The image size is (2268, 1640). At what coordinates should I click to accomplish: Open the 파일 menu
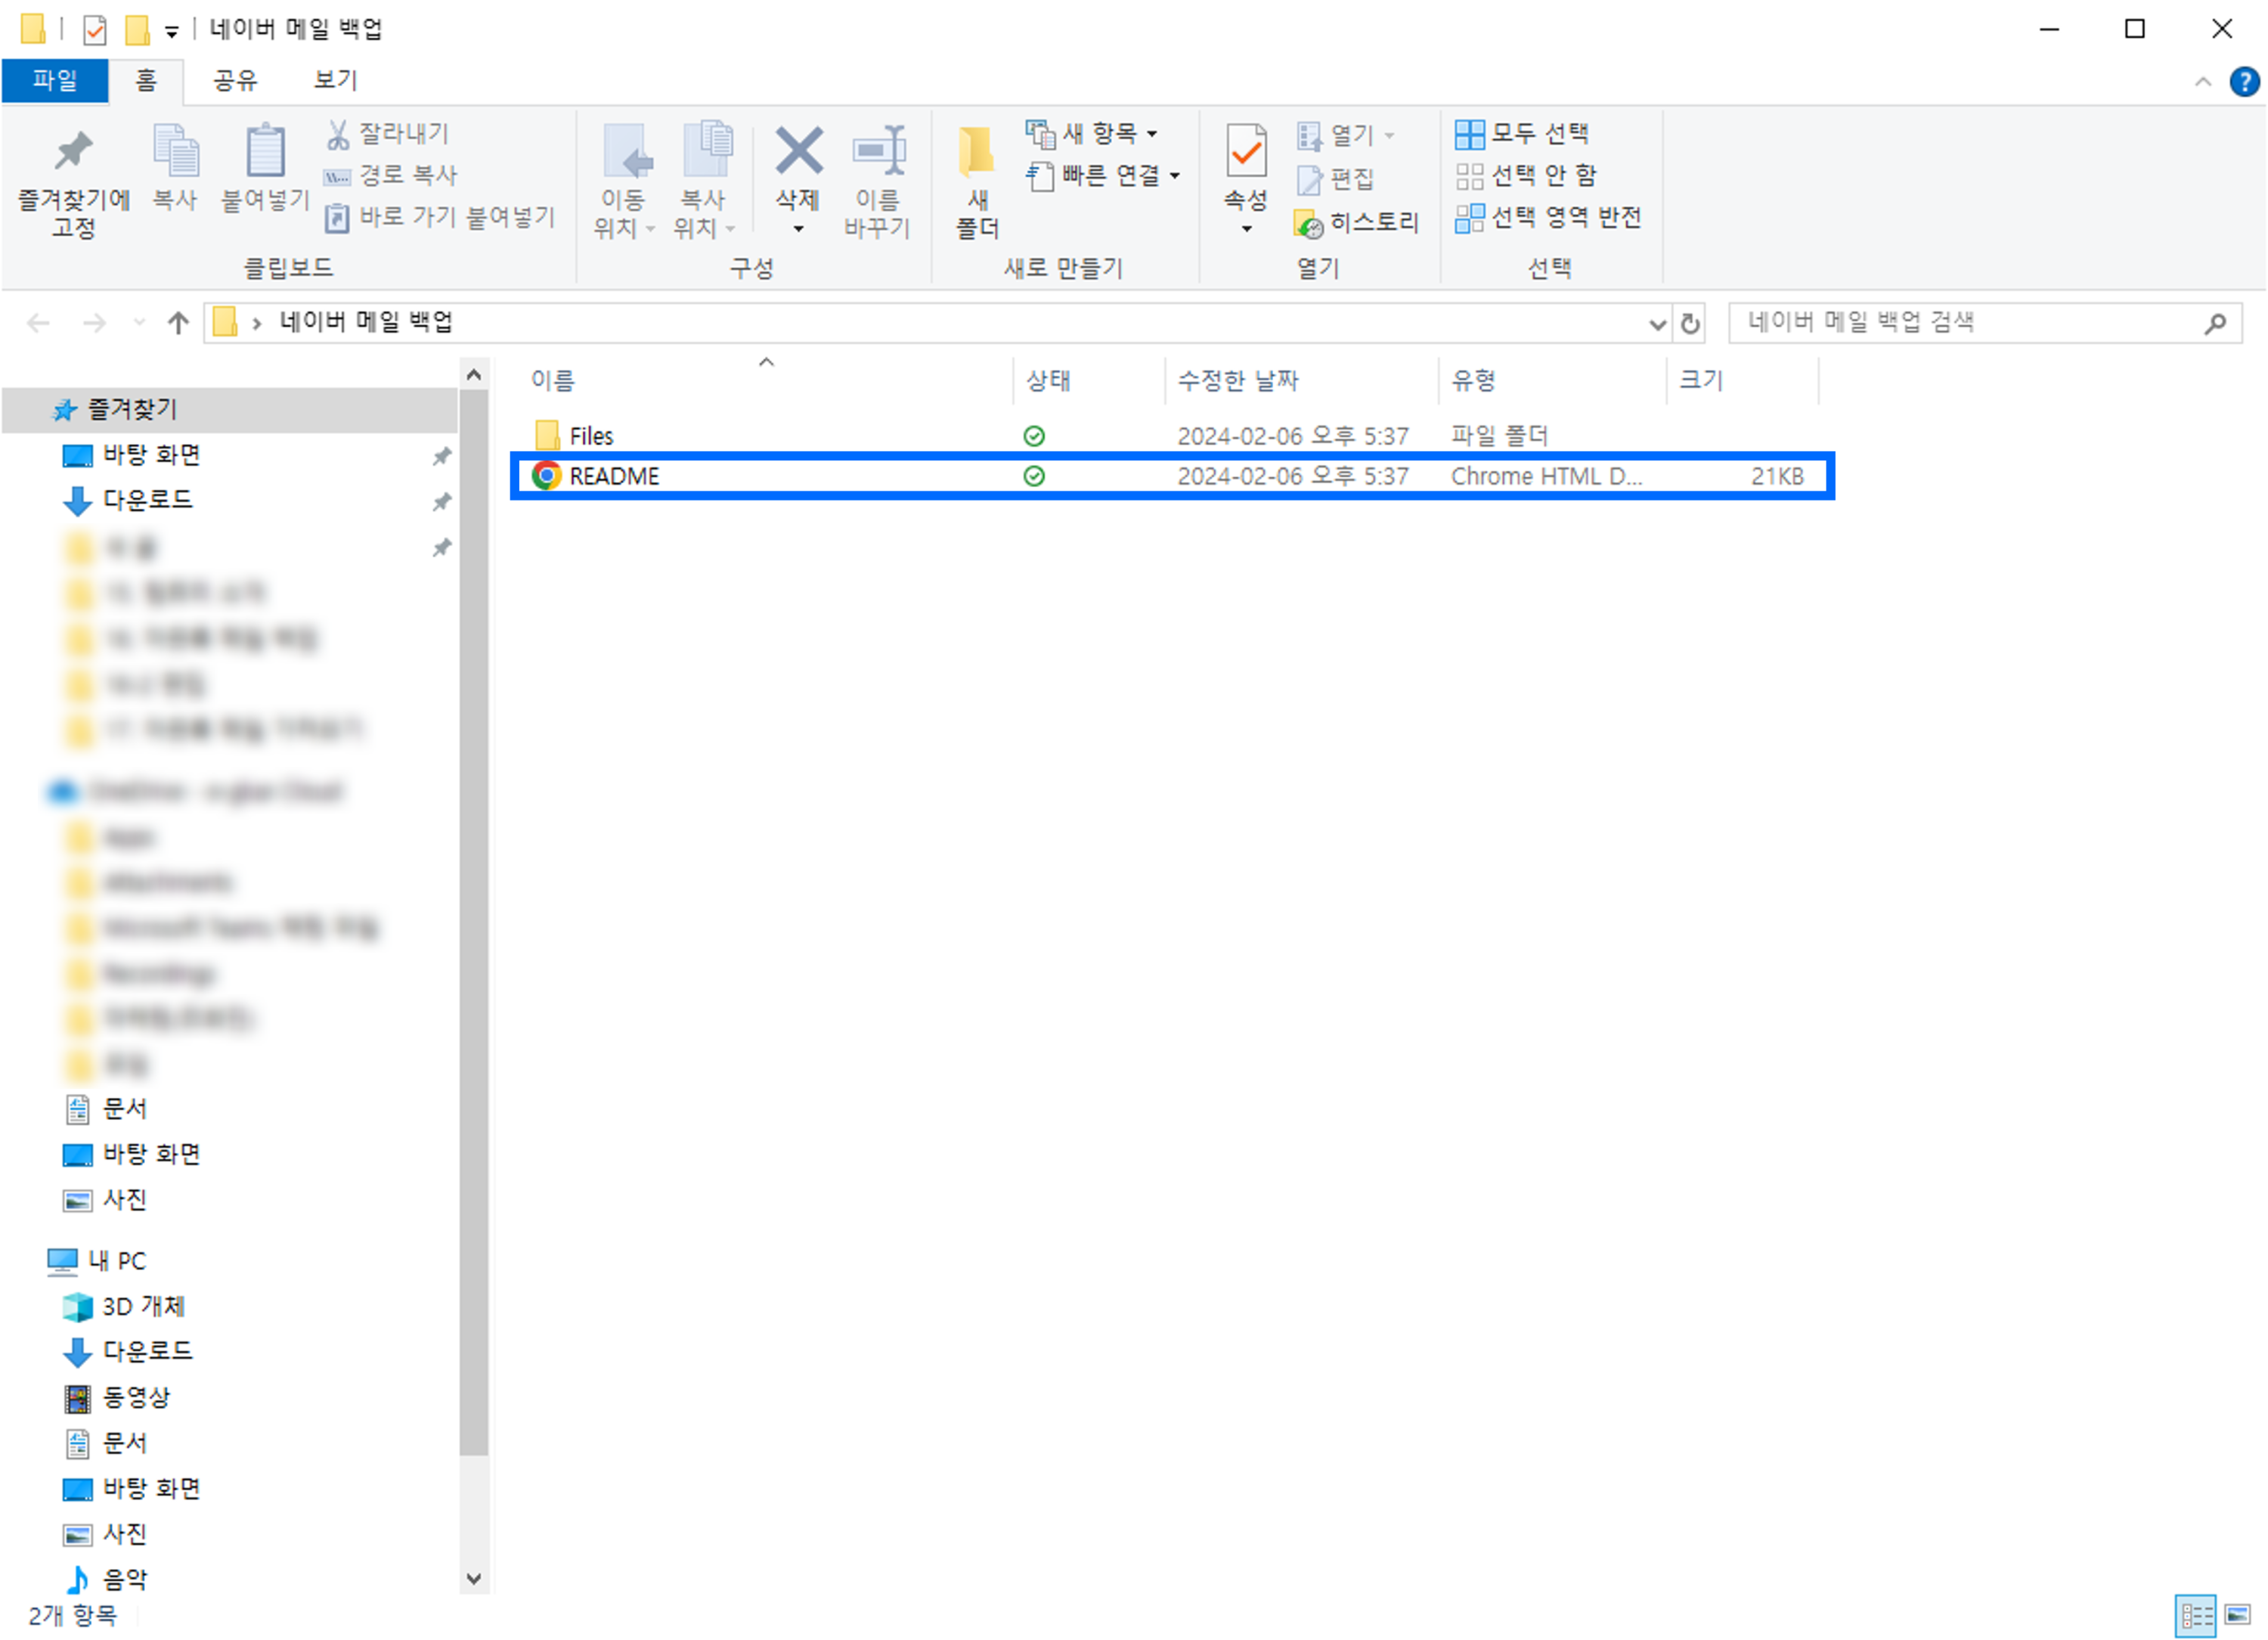click(x=55, y=80)
